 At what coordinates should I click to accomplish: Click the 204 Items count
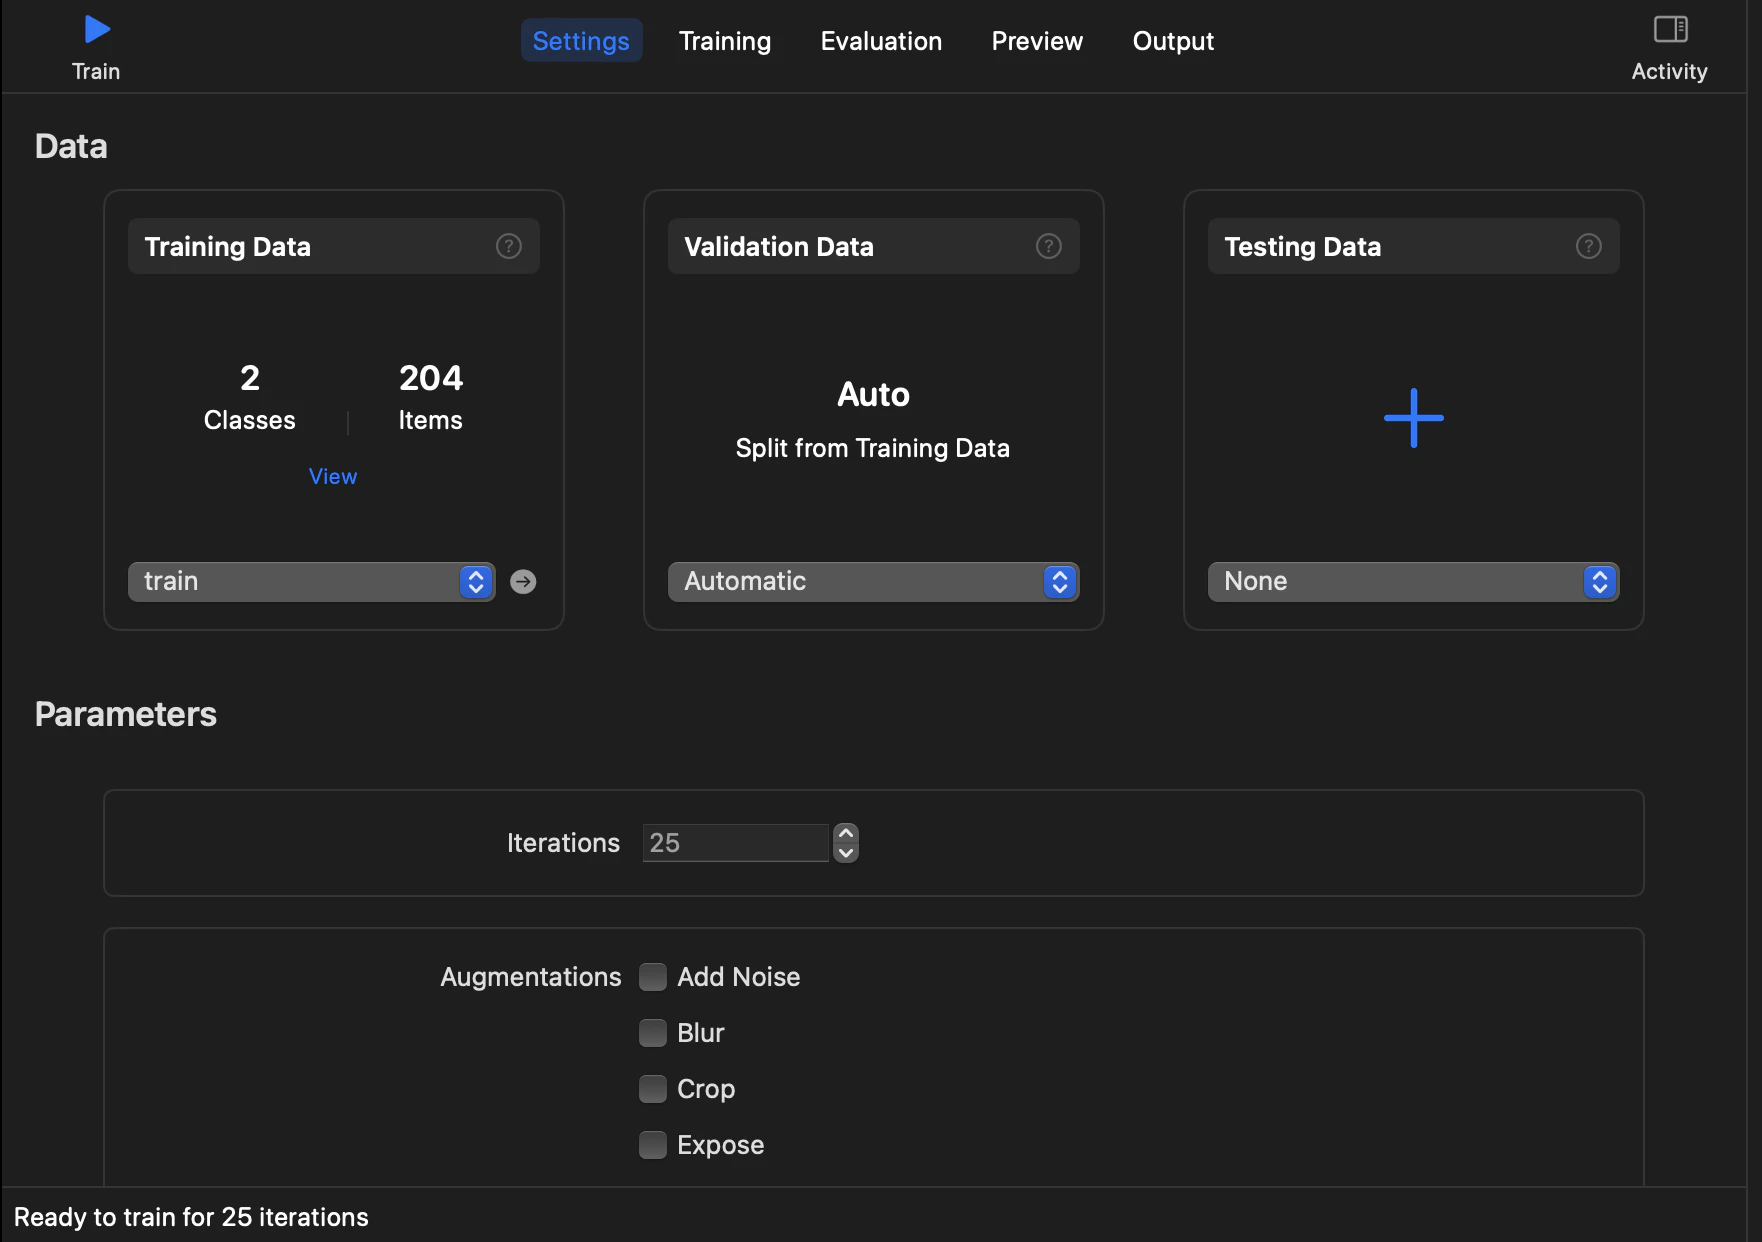(431, 397)
